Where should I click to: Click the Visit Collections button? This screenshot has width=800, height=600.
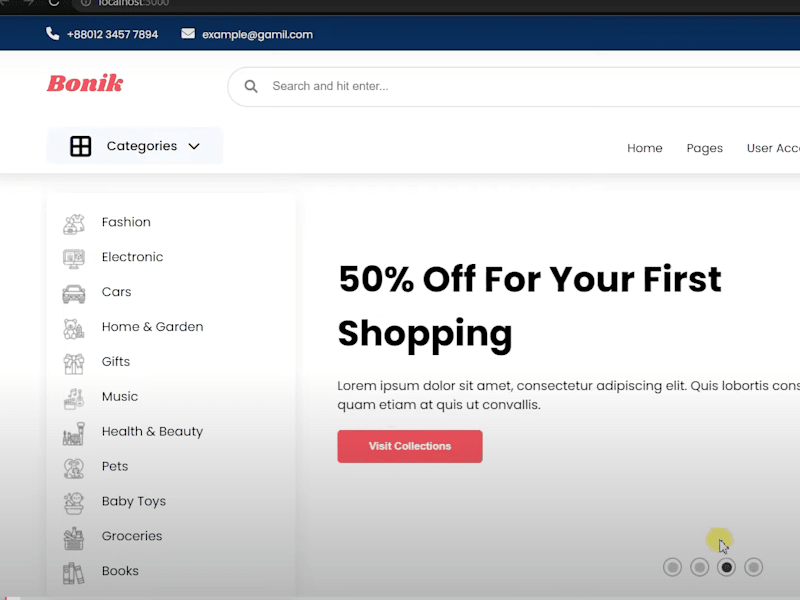click(410, 446)
